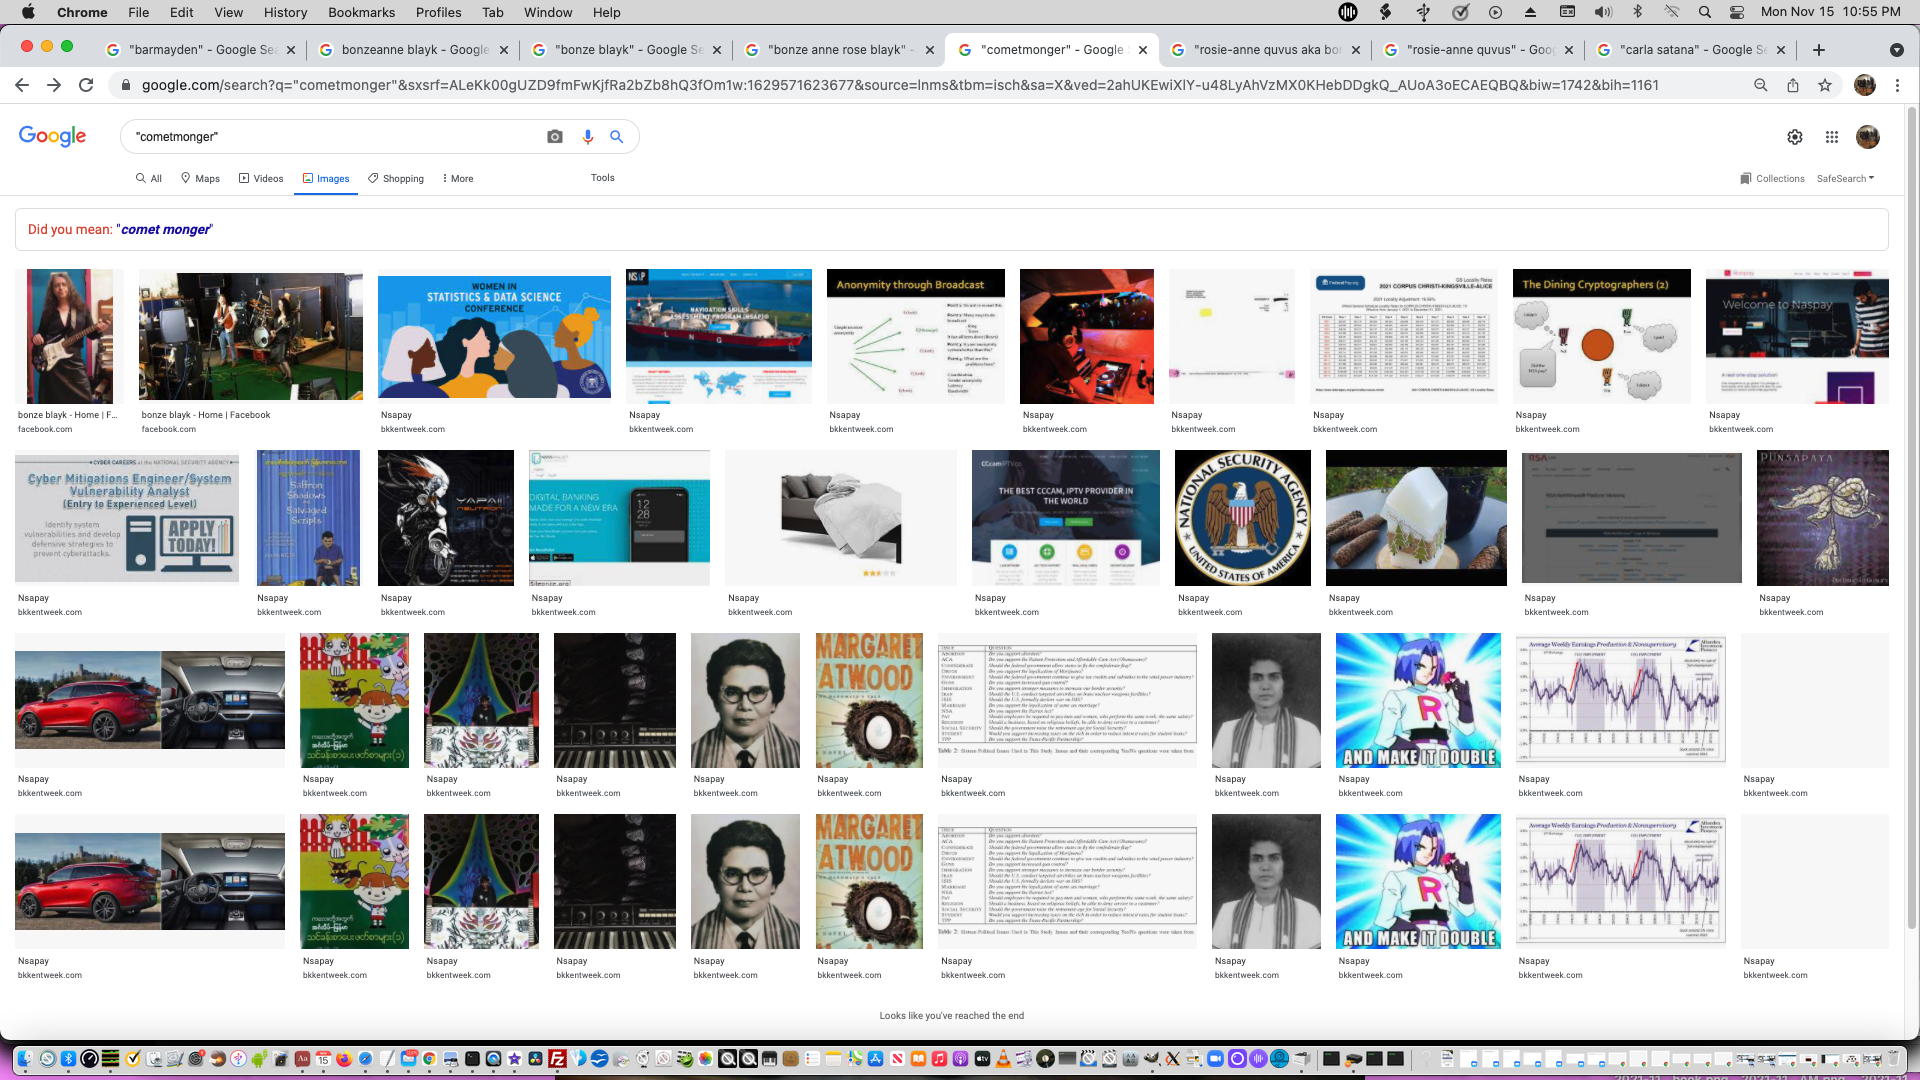Image resolution: width=1920 pixels, height=1080 pixels.
Task: Open the Women in Statistics conference thumbnail
Action: [494, 336]
